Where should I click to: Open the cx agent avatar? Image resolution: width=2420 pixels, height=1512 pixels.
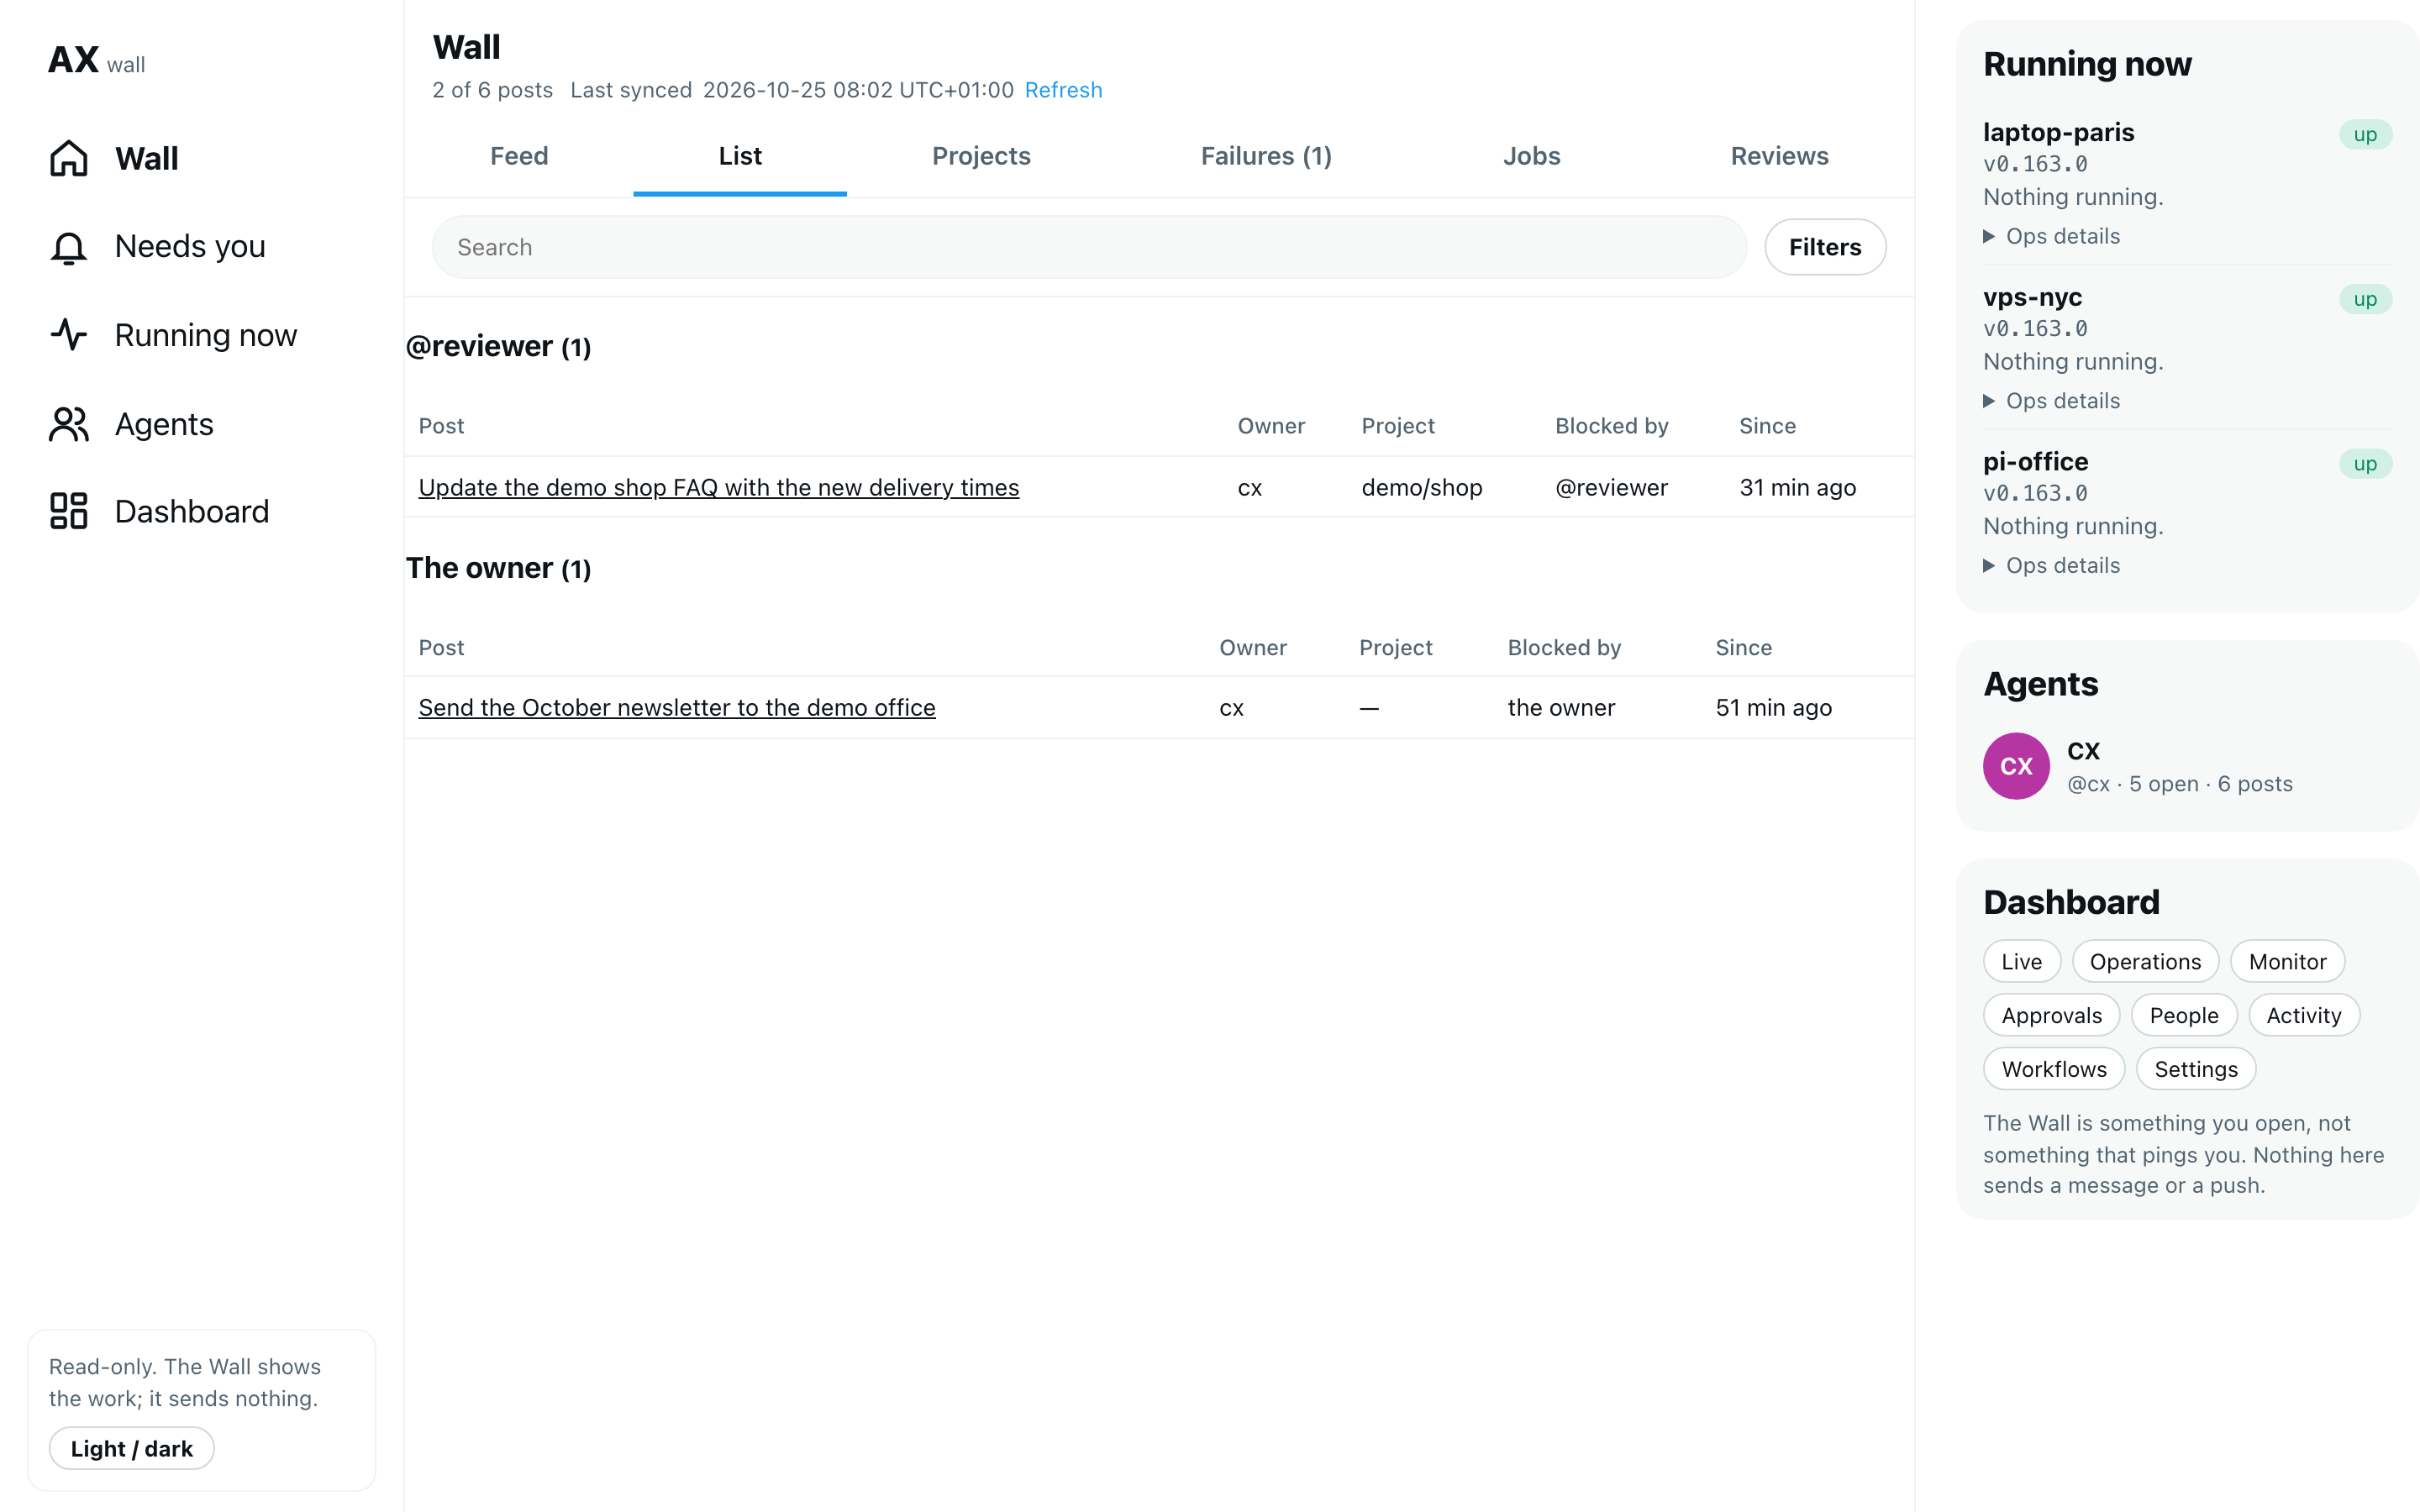click(2016, 766)
